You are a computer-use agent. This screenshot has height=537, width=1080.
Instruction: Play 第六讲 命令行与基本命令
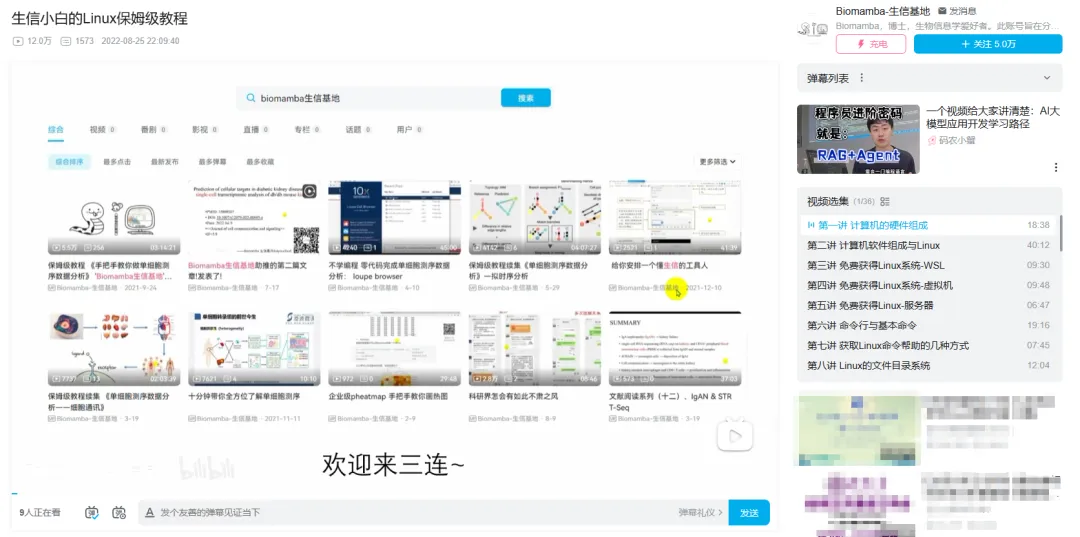tap(928, 325)
